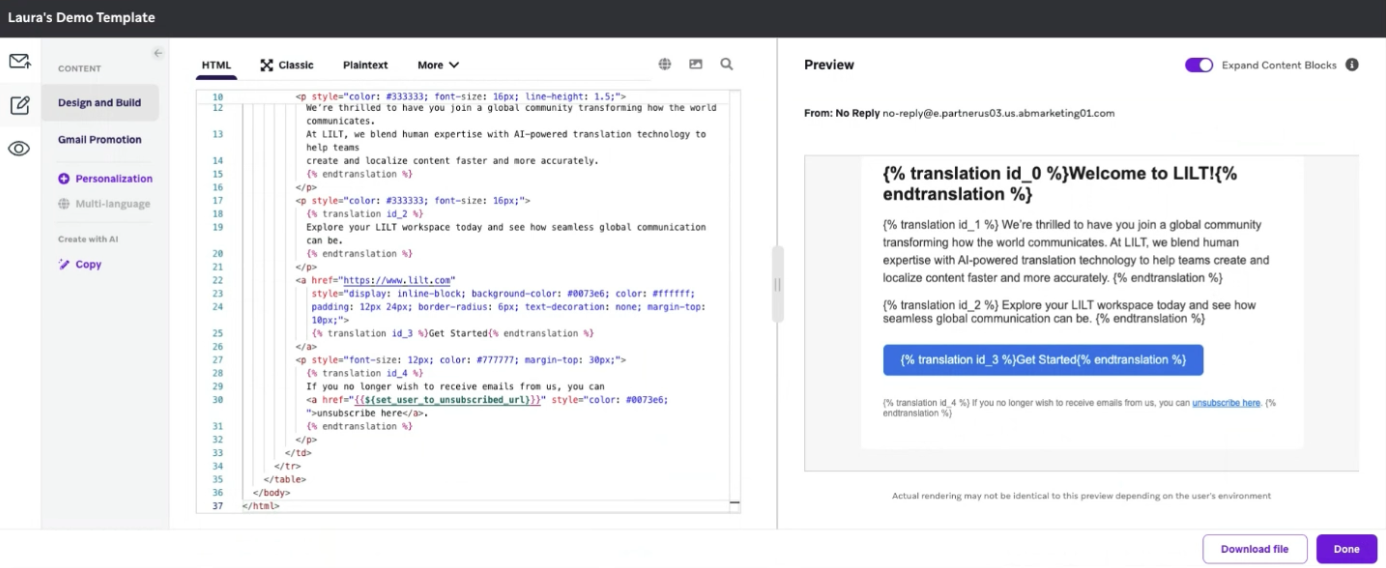Open Gmail Promotion in the sidebar
Image resolution: width=1386 pixels, height=568 pixels.
point(100,140)
